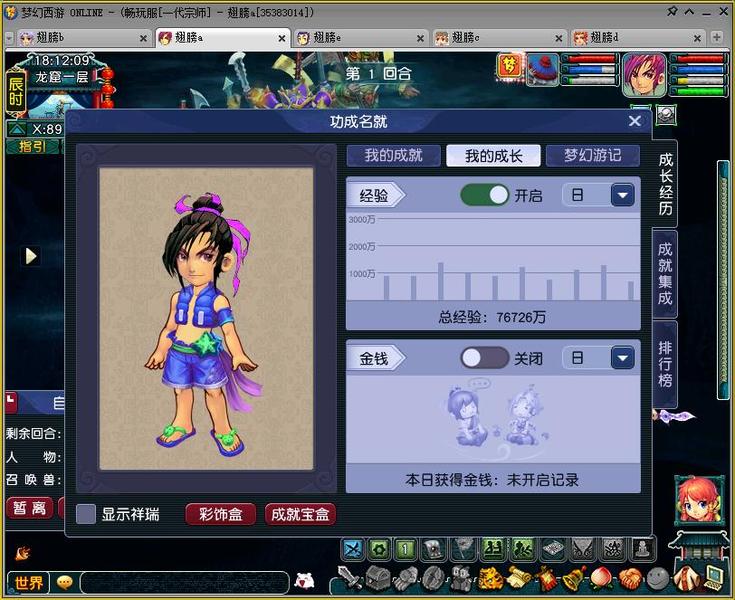Click the orange 梦 badge icon at top
This screenshot has width=735, height=600.
point(510,67)
